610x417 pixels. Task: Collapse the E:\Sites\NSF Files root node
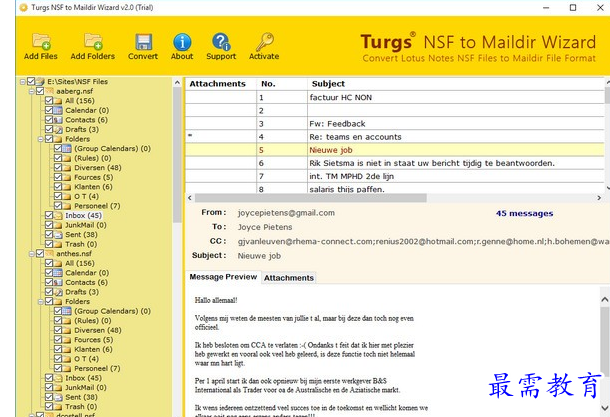[23, 82]
